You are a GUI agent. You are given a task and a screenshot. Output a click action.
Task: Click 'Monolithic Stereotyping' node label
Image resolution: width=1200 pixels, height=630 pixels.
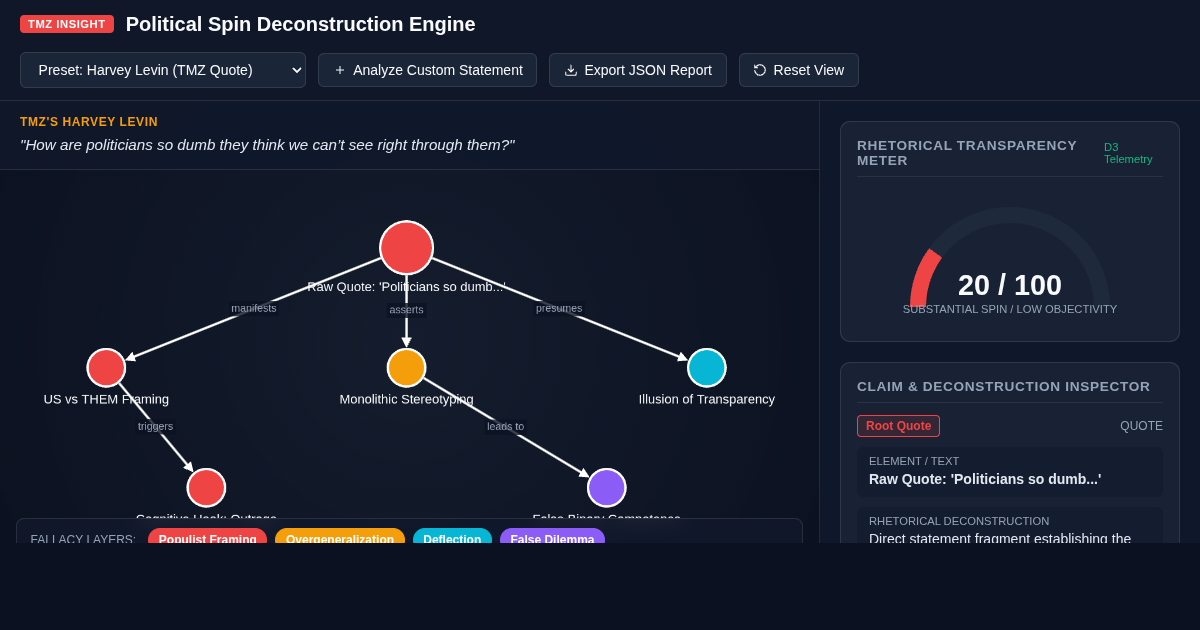[x=406, y=399]
